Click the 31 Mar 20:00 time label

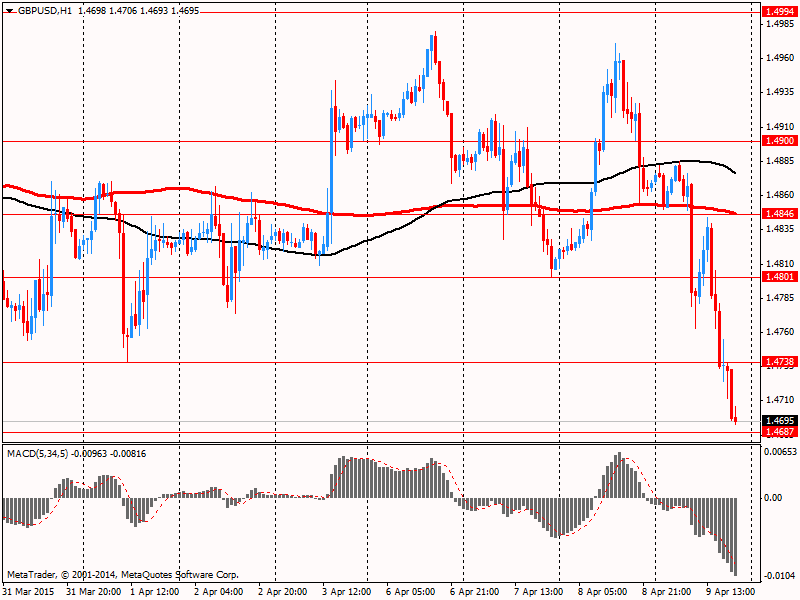[94, 592]
